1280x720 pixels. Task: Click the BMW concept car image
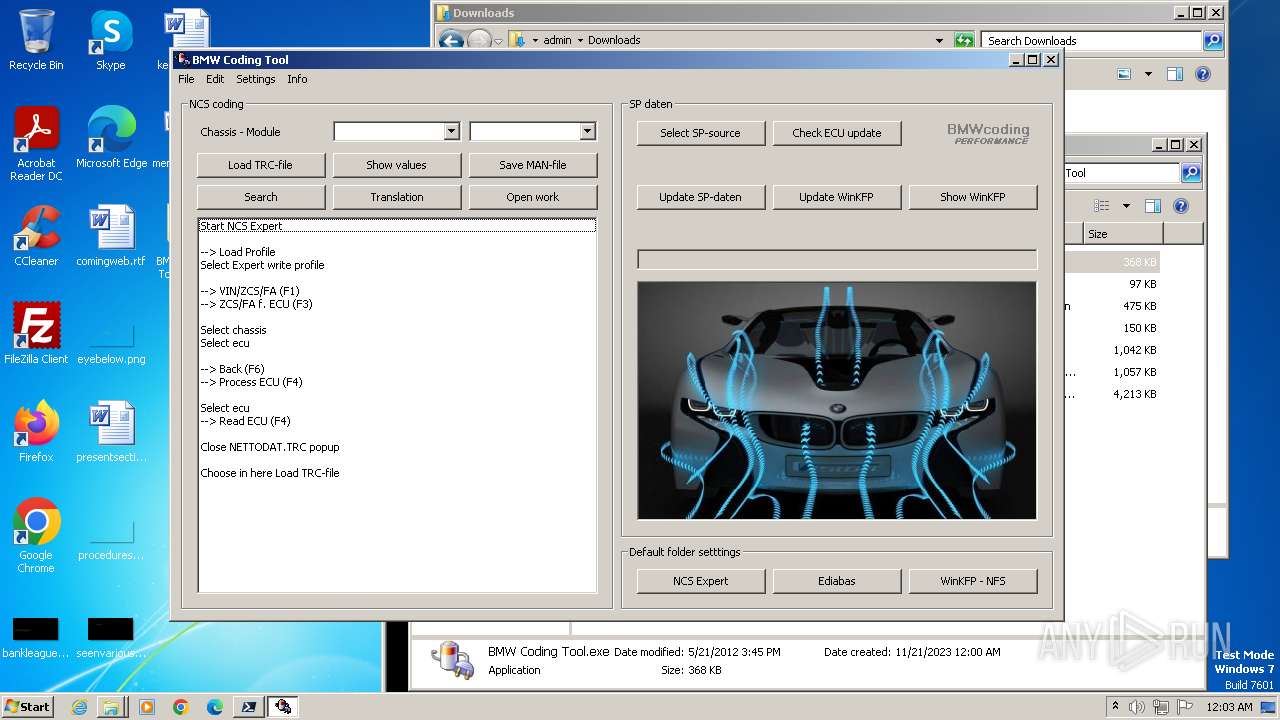(837, 401)
